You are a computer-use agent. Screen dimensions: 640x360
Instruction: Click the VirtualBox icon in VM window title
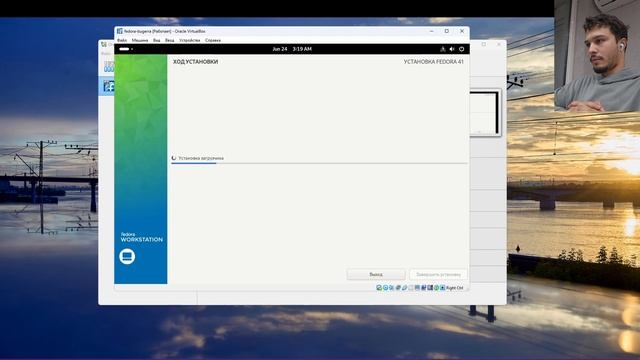tap(120, 31)
